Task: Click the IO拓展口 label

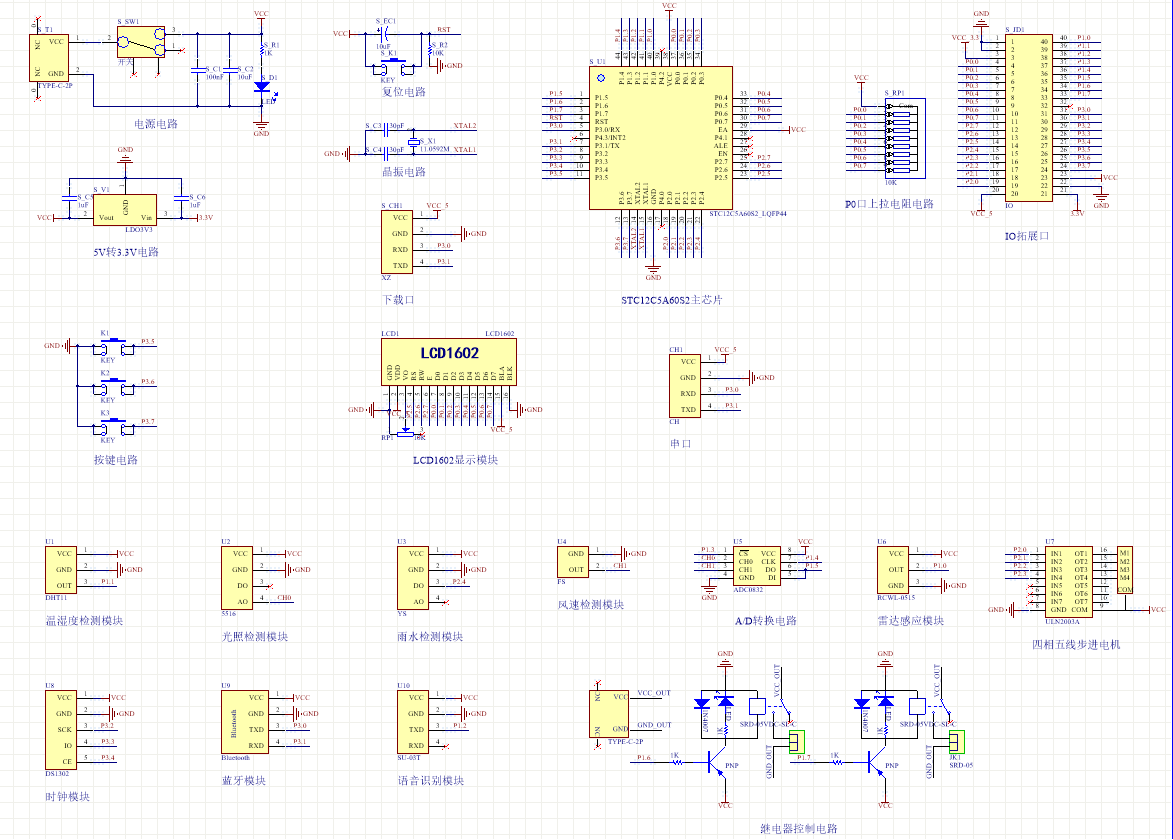Action: click(x=1026, y=236)
